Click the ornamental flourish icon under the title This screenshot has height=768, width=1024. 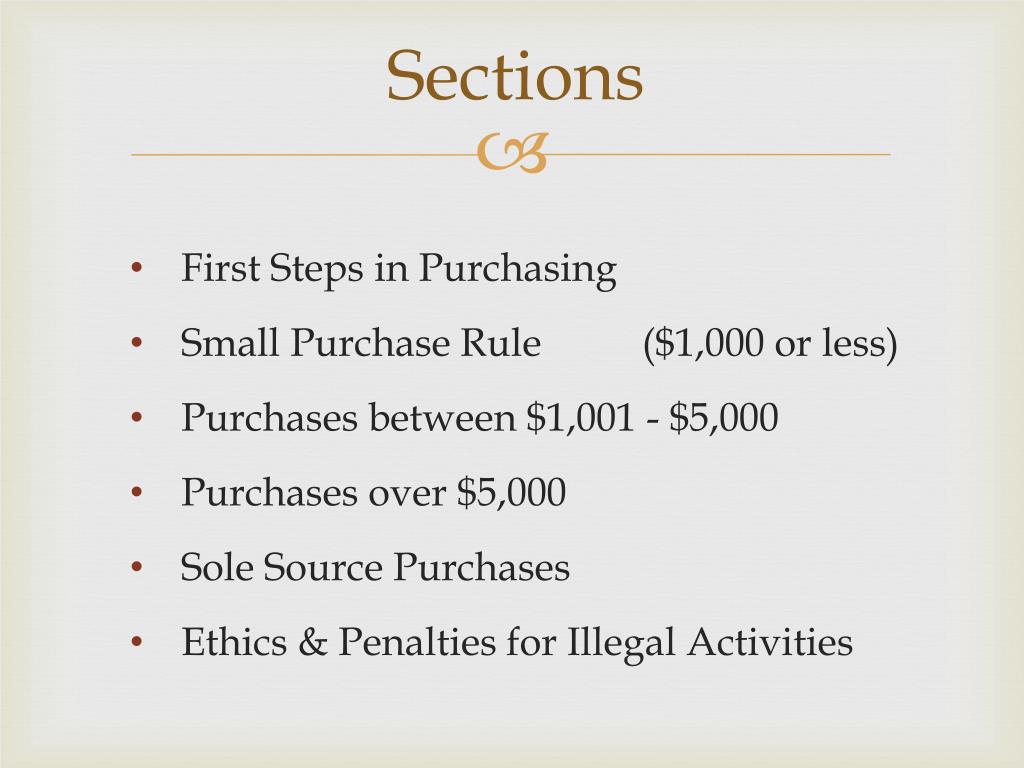coord(512,153)
